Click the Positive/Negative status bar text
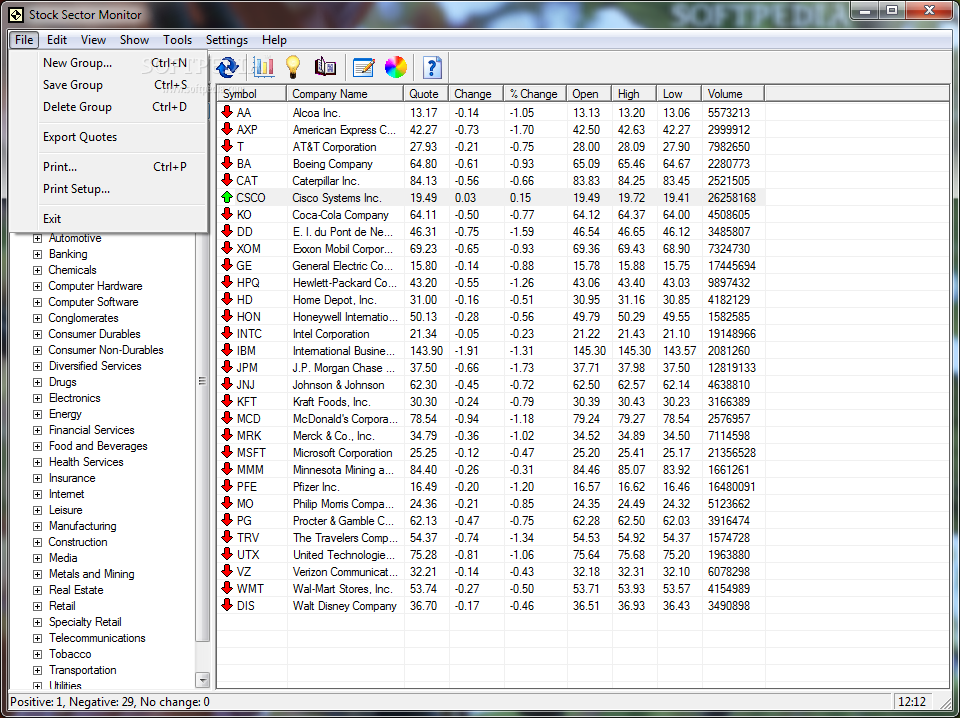The width and height of the screenshot is (960, 718). click(110, 701)
